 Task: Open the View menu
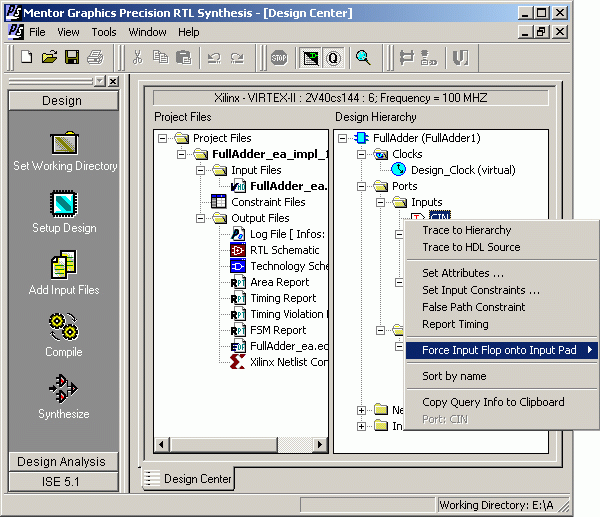pos(68,32)
